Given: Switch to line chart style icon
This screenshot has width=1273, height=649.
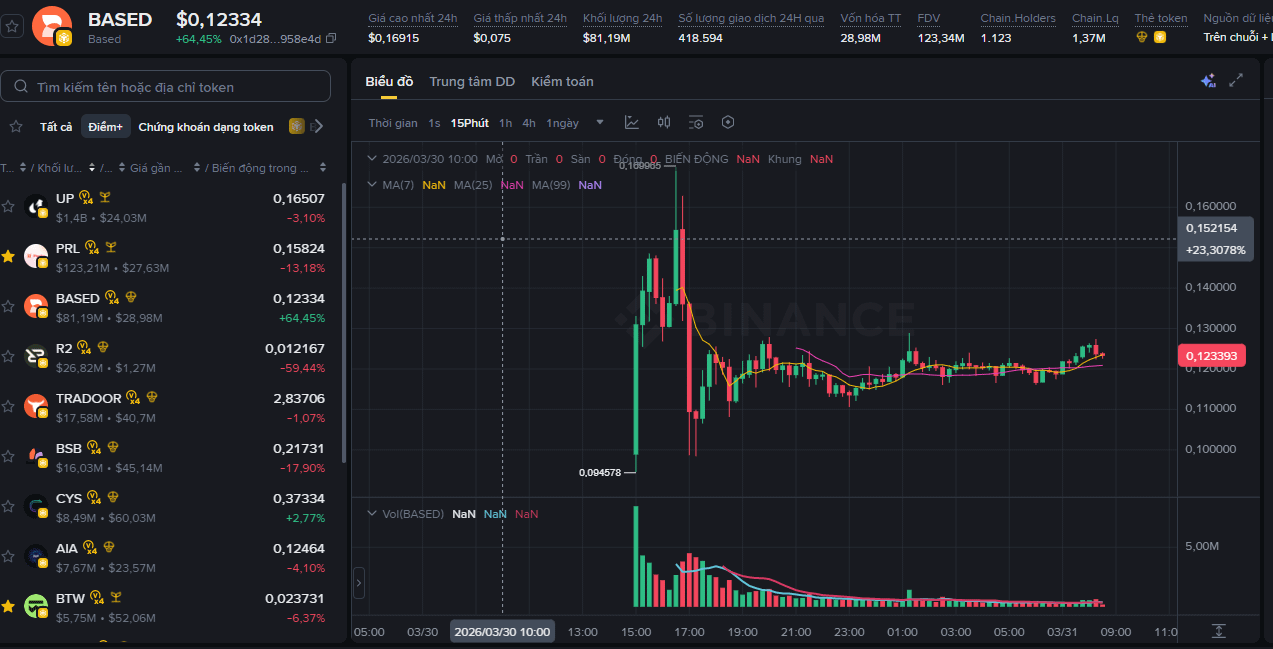Looking at the screenshot, I should coord(632,122).
